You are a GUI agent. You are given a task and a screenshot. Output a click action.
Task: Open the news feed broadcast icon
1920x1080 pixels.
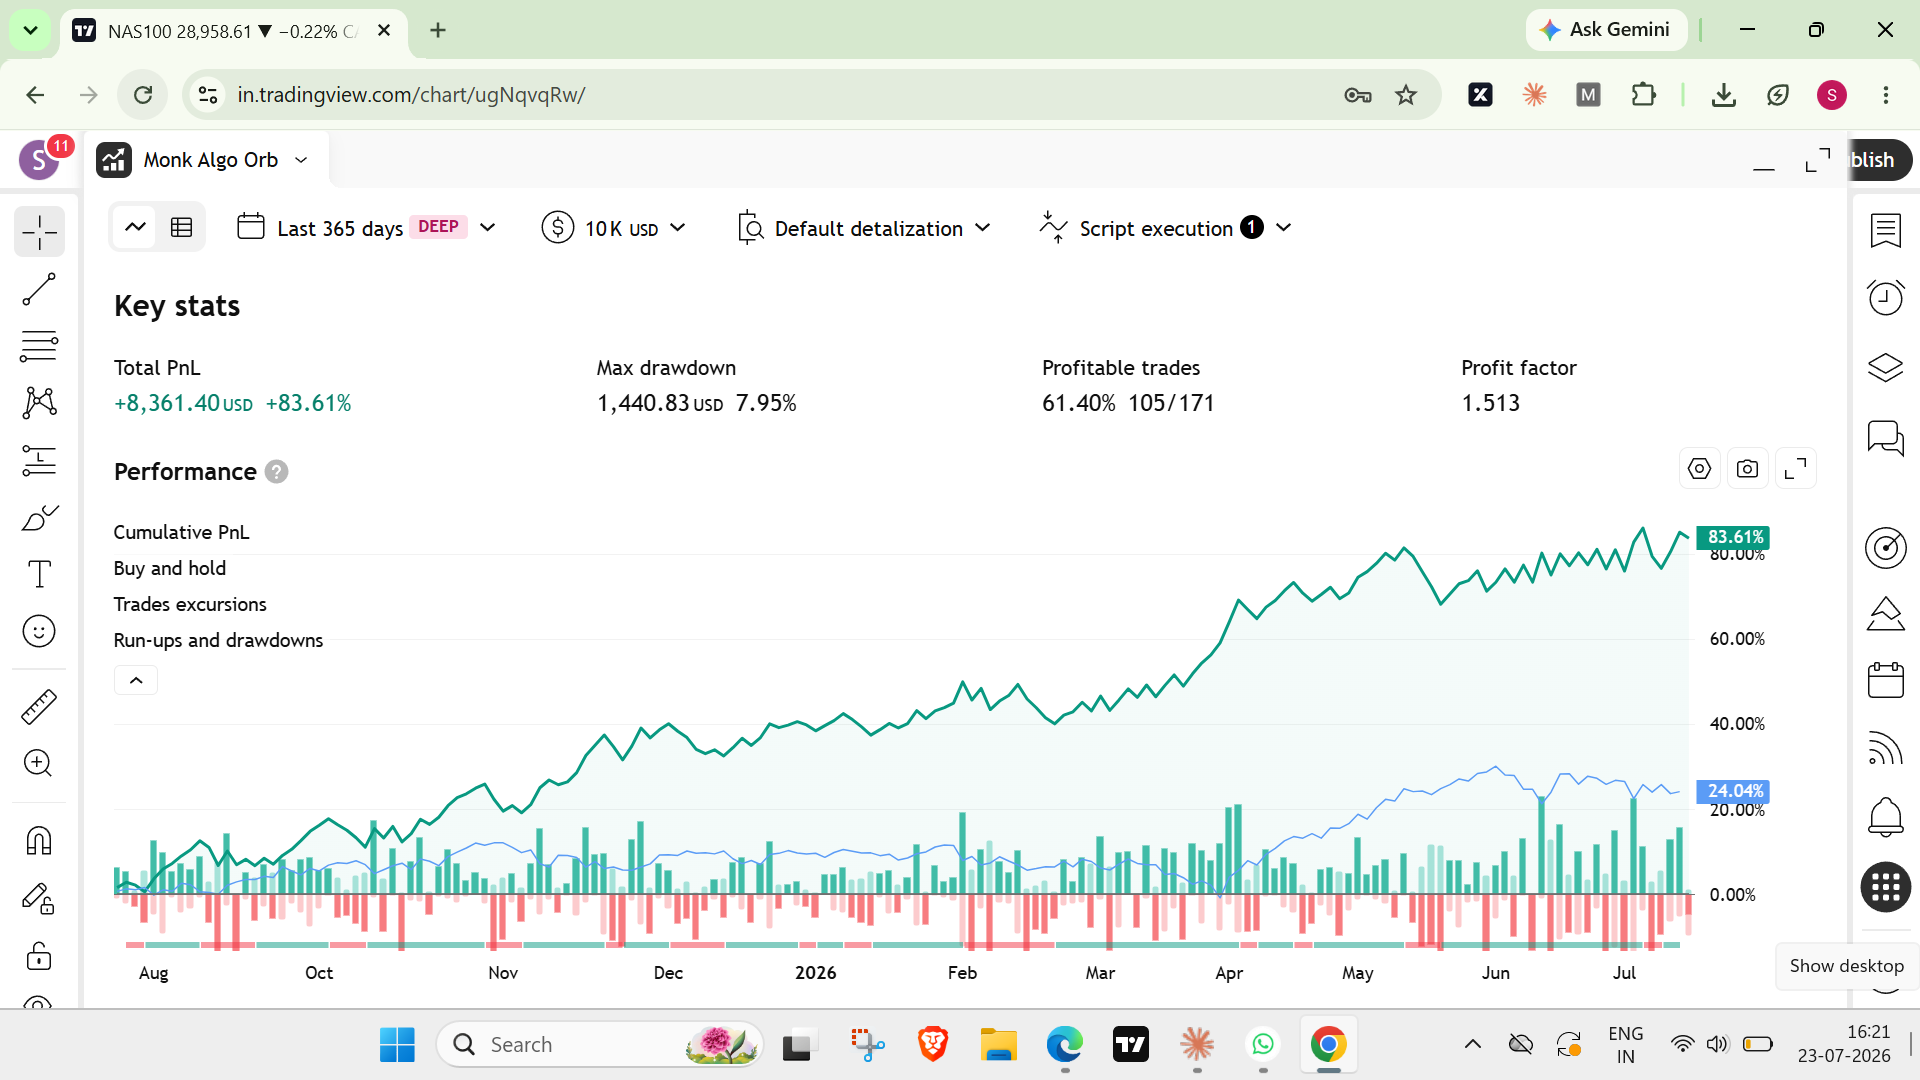pyautogui.click(x=1886, y=747)
